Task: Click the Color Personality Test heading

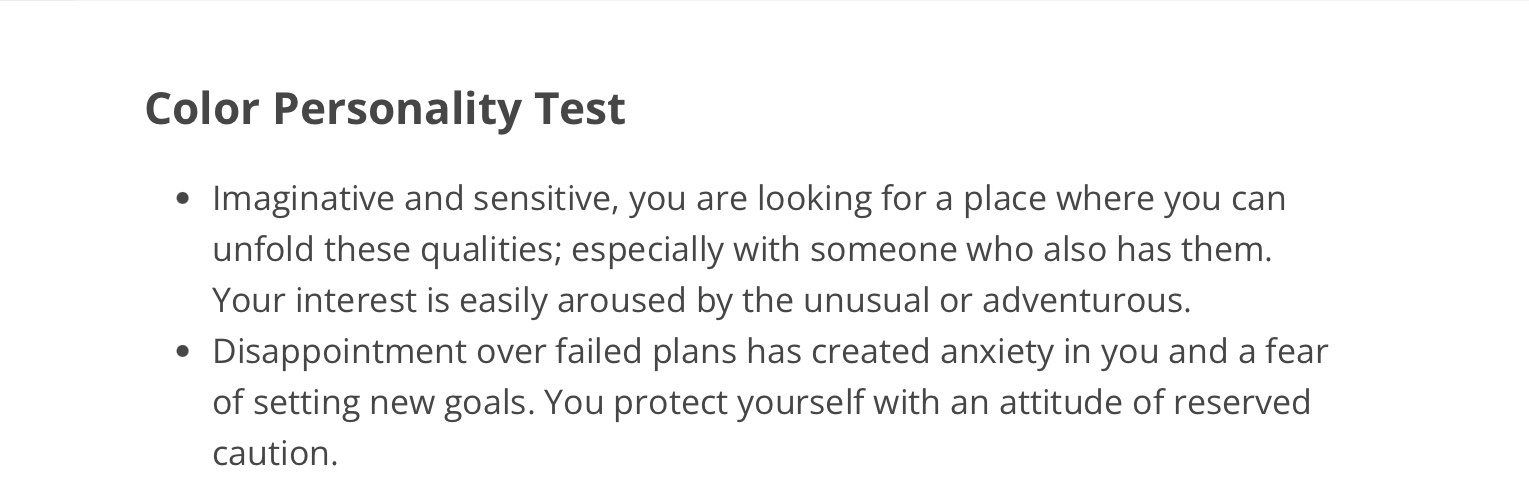Action: pyautogui.click(x=385, y=108)
